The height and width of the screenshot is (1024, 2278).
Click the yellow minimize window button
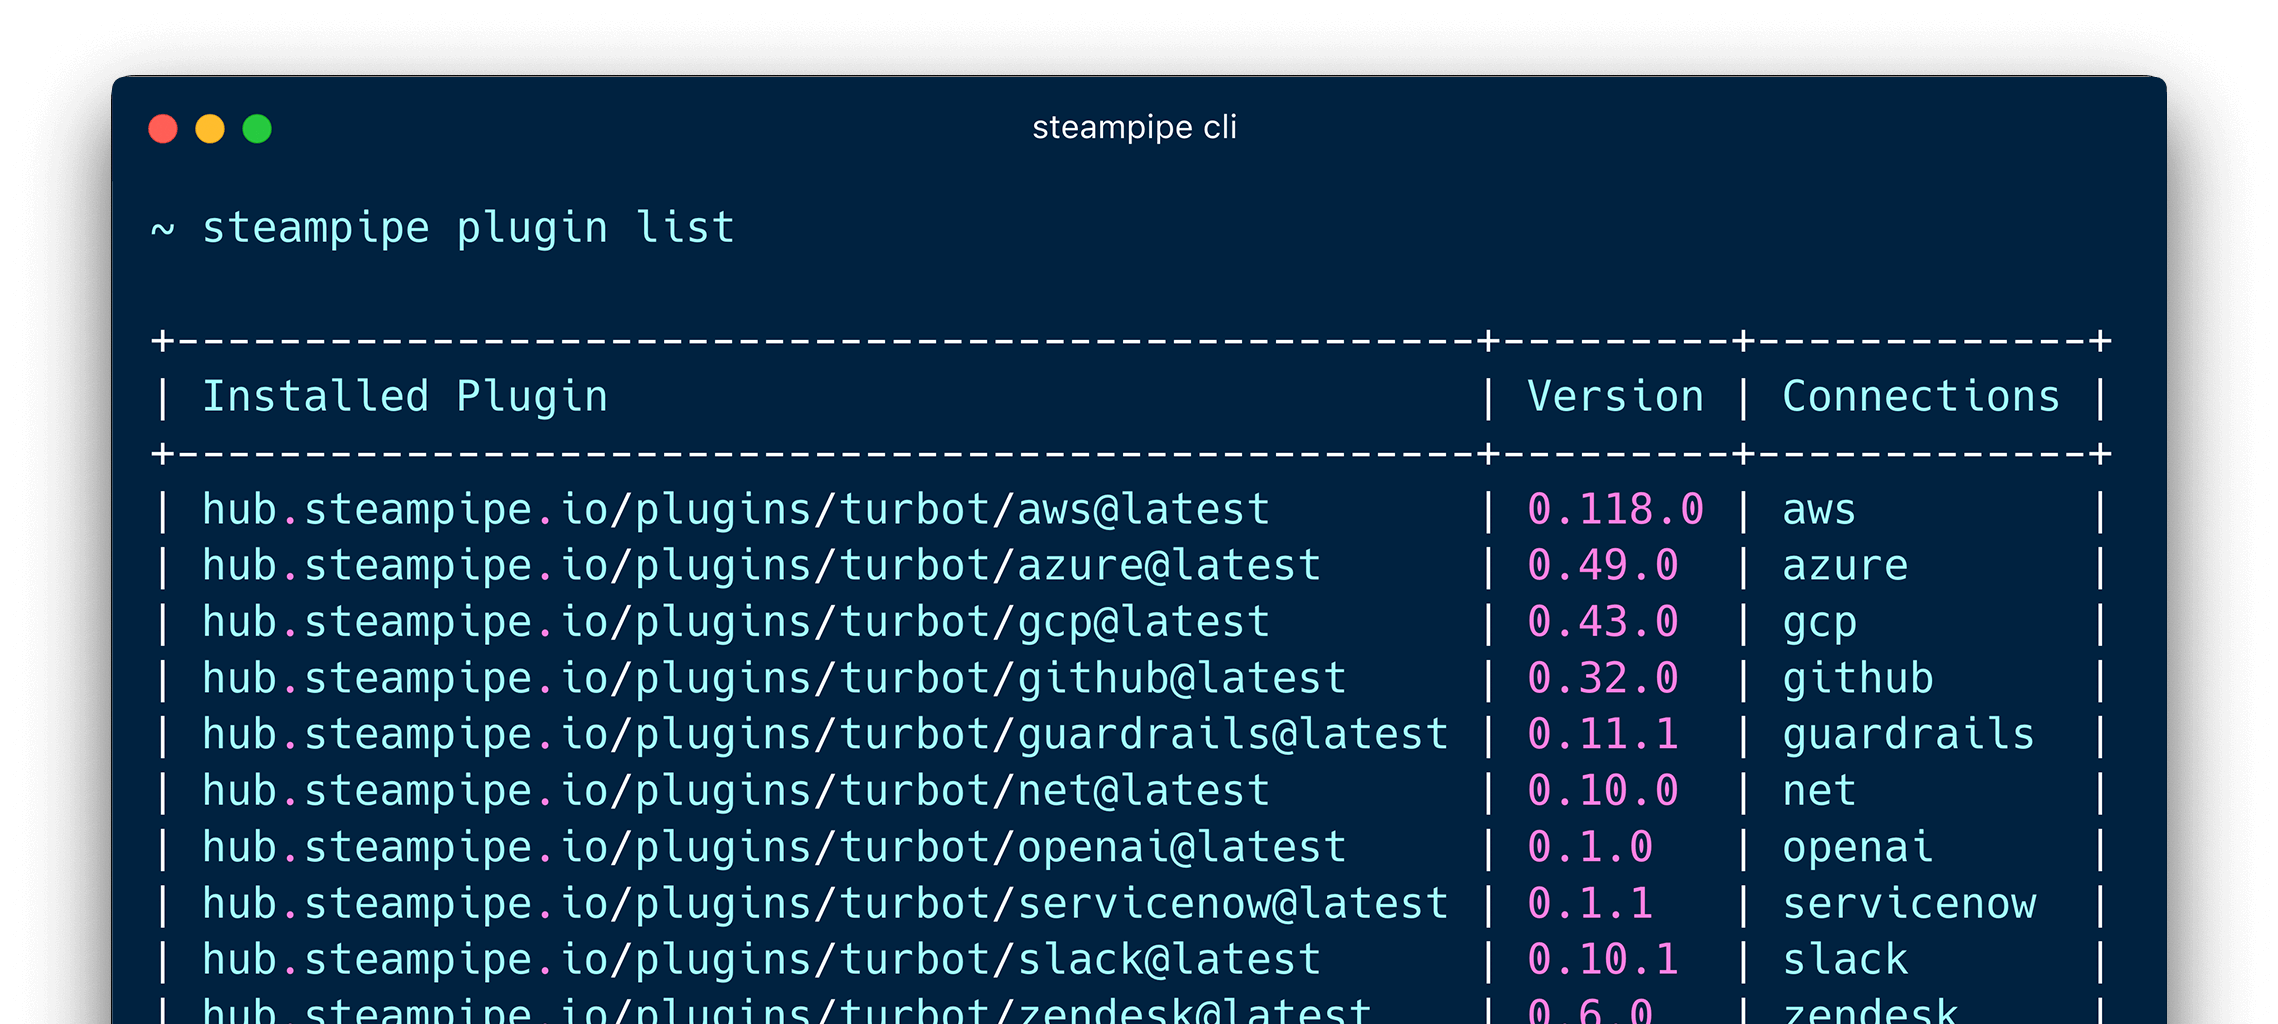point(210,129)
